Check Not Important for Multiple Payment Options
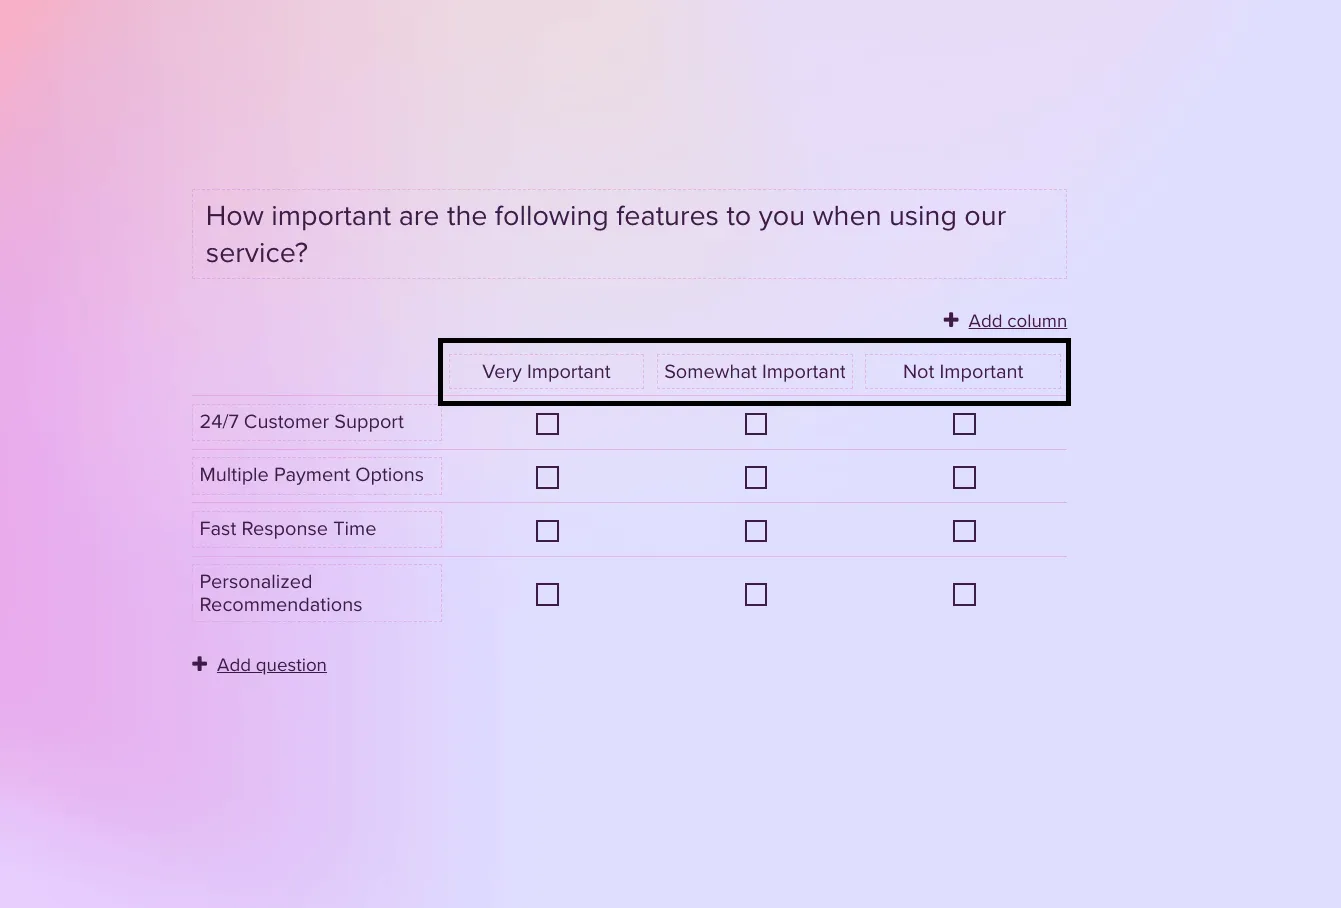1341x908 pixels. point(964,478)
